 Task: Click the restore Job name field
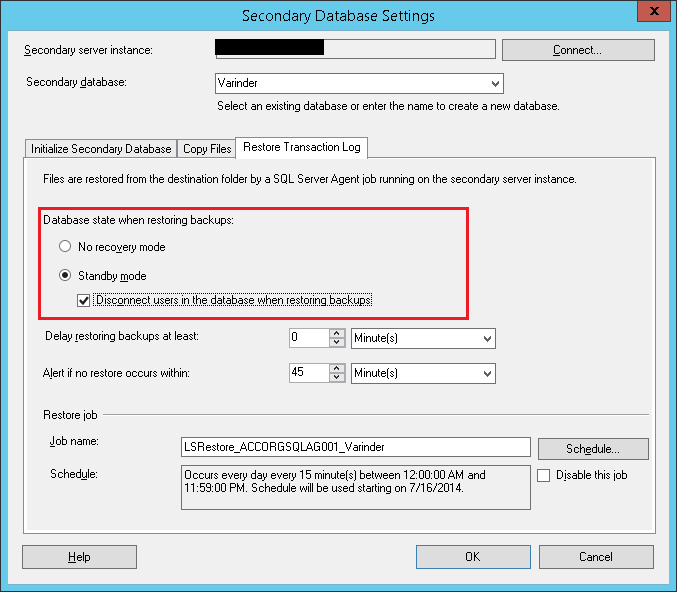(x=354, y=447)
